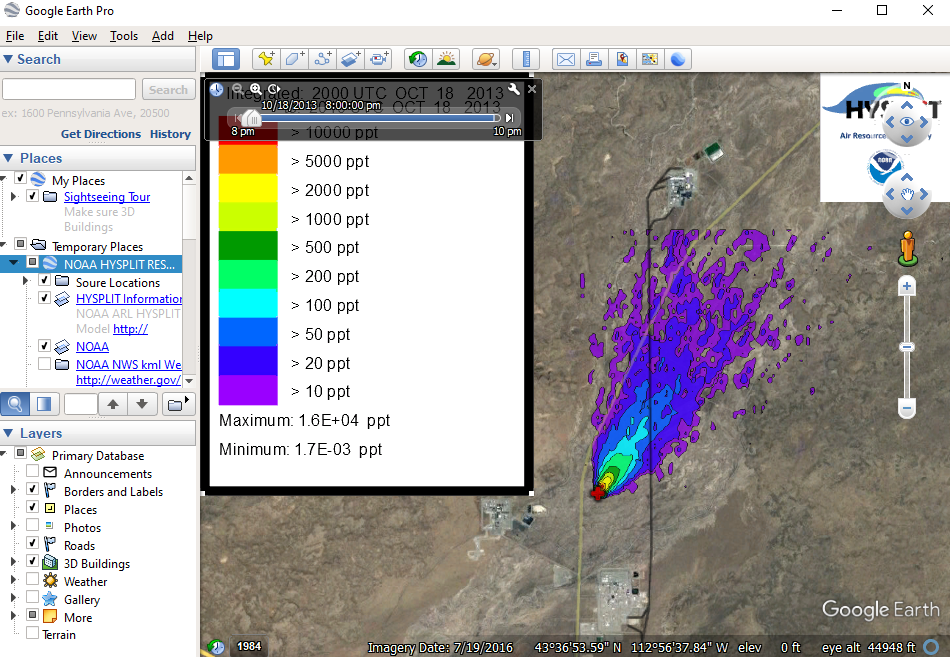Screen dimensions: 950x657
Task: Print the current view
Action: click(594, 59)
